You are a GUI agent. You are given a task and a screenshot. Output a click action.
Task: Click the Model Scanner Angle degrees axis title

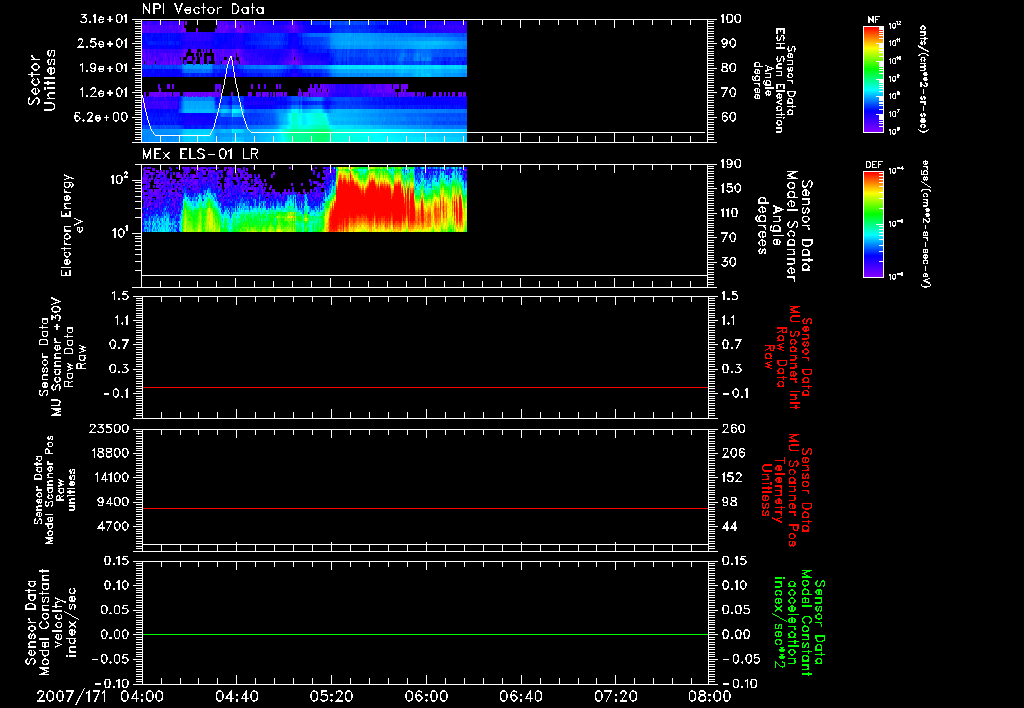coord(784,225)
